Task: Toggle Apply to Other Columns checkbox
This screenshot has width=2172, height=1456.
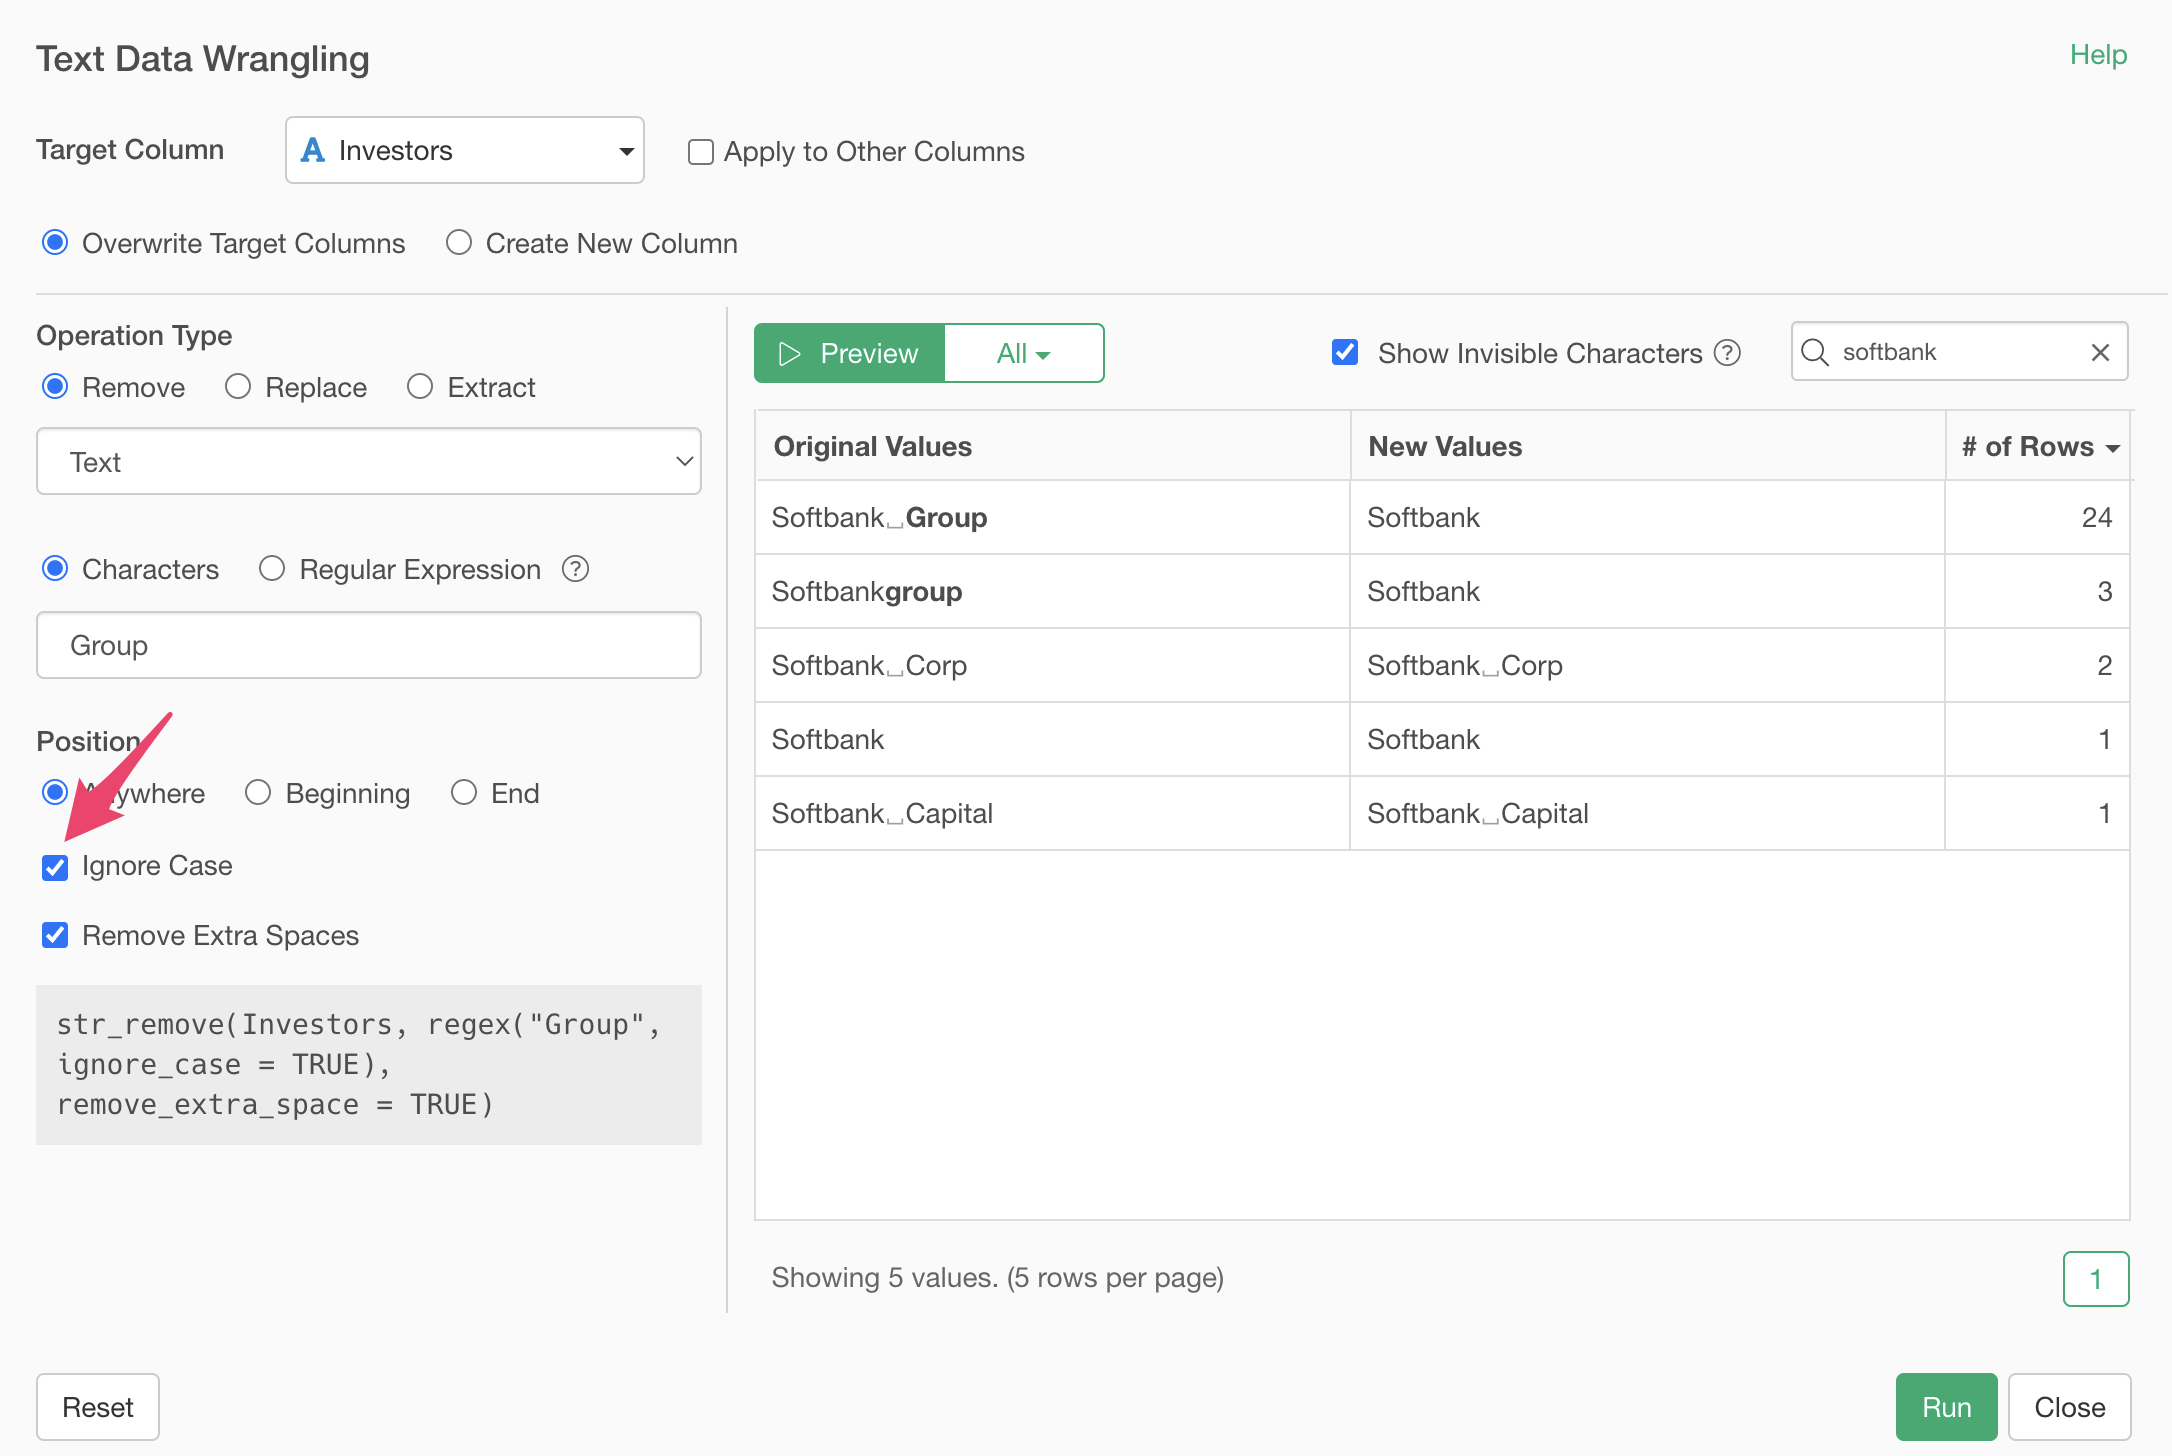Action: tap(700, 152)
